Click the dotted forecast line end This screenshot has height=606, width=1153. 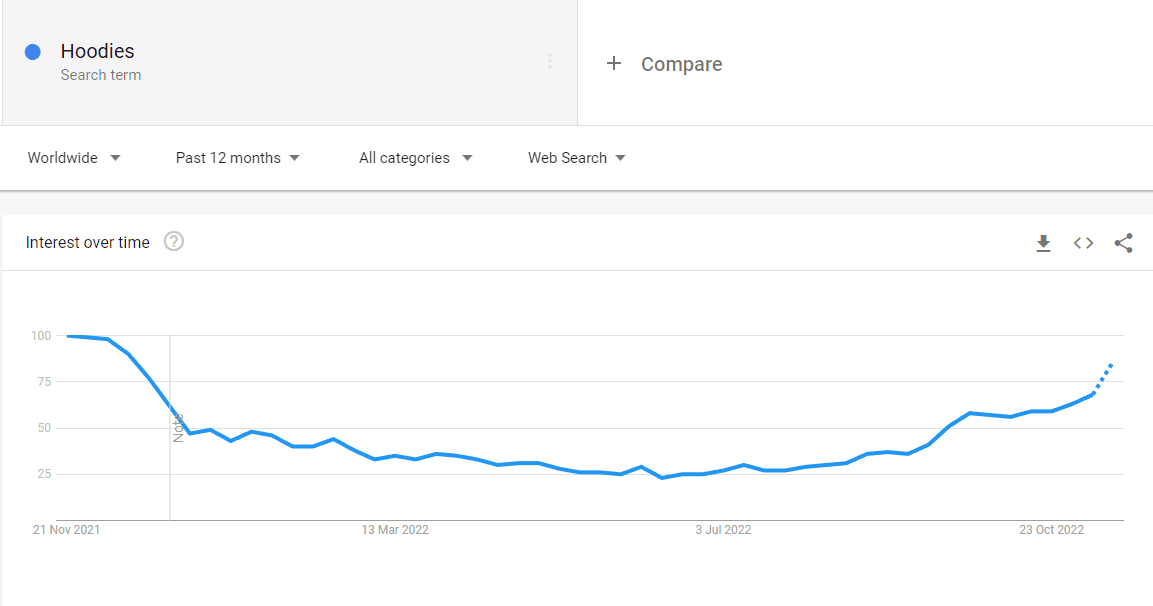pyautogui.click(x=1111, y=364)
